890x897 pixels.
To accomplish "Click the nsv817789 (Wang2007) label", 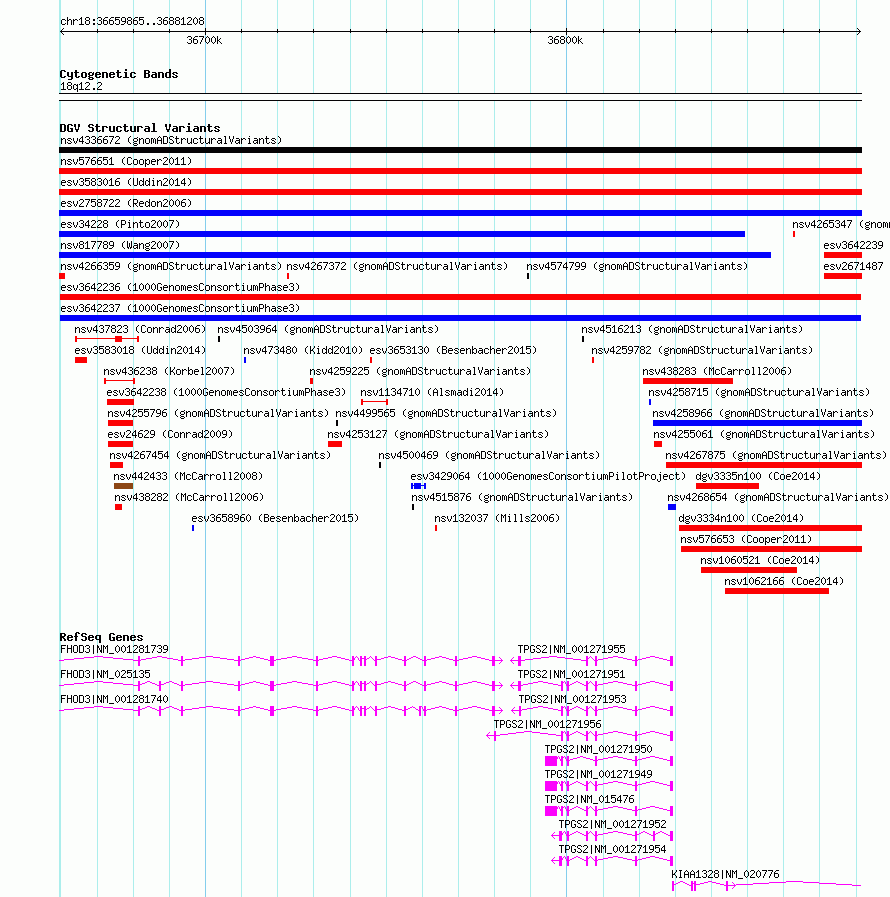I will pyautogui.click(x=120, y=245).
